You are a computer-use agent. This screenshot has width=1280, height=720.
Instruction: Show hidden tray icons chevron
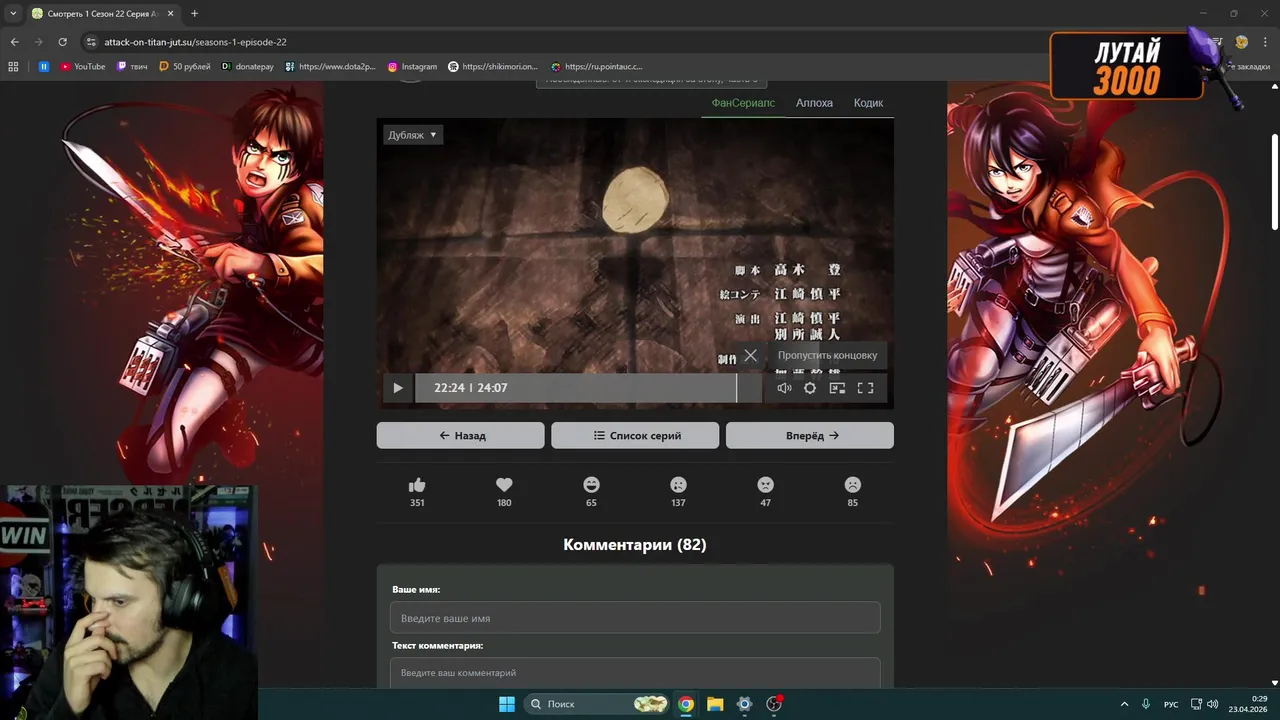[1124, 704]
